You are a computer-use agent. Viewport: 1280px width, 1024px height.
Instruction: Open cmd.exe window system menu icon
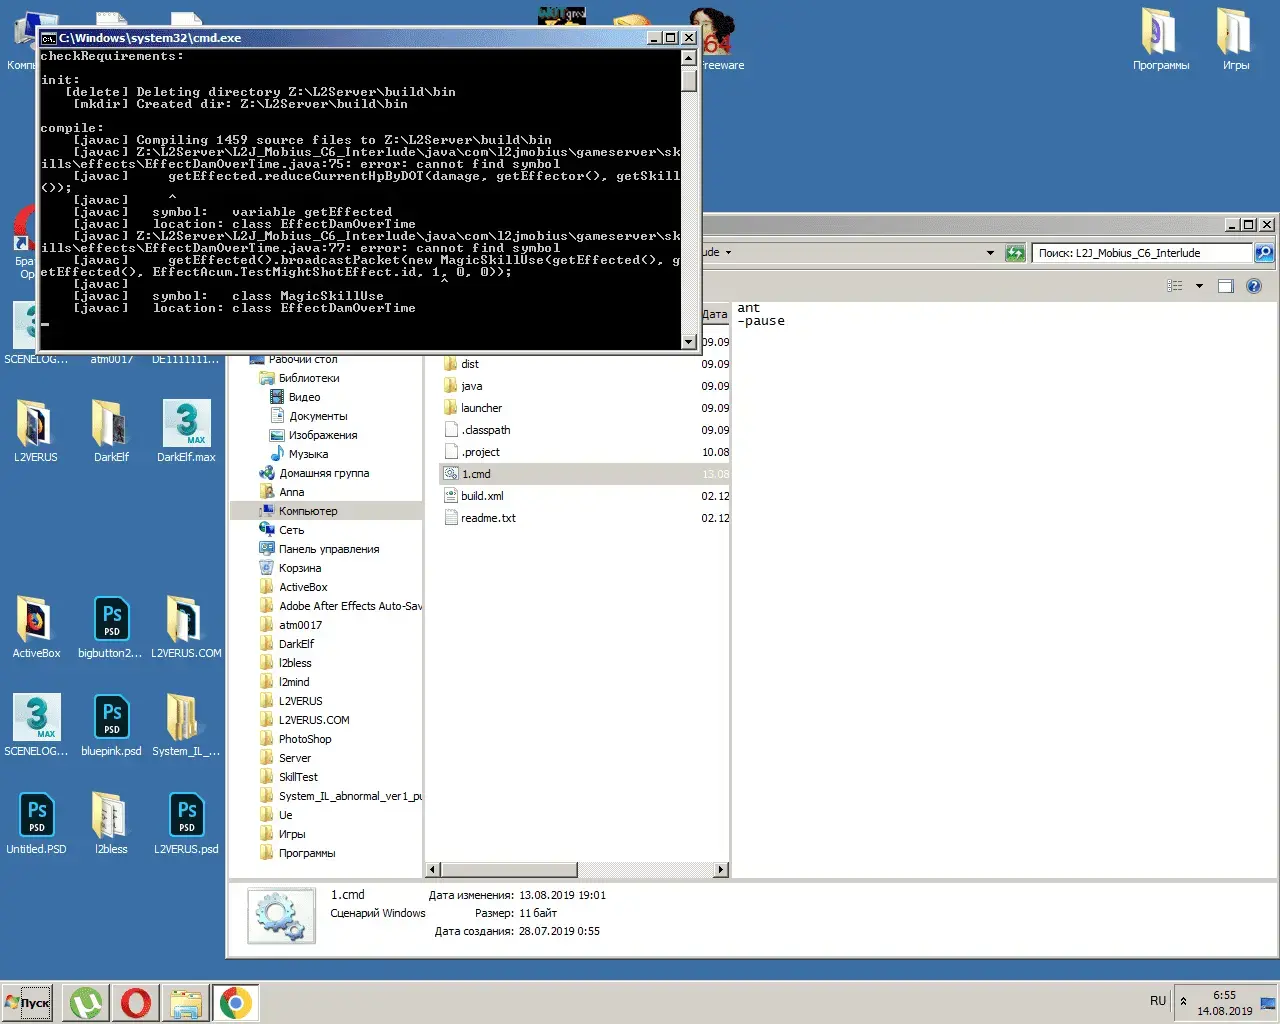[x=48, y=38]
